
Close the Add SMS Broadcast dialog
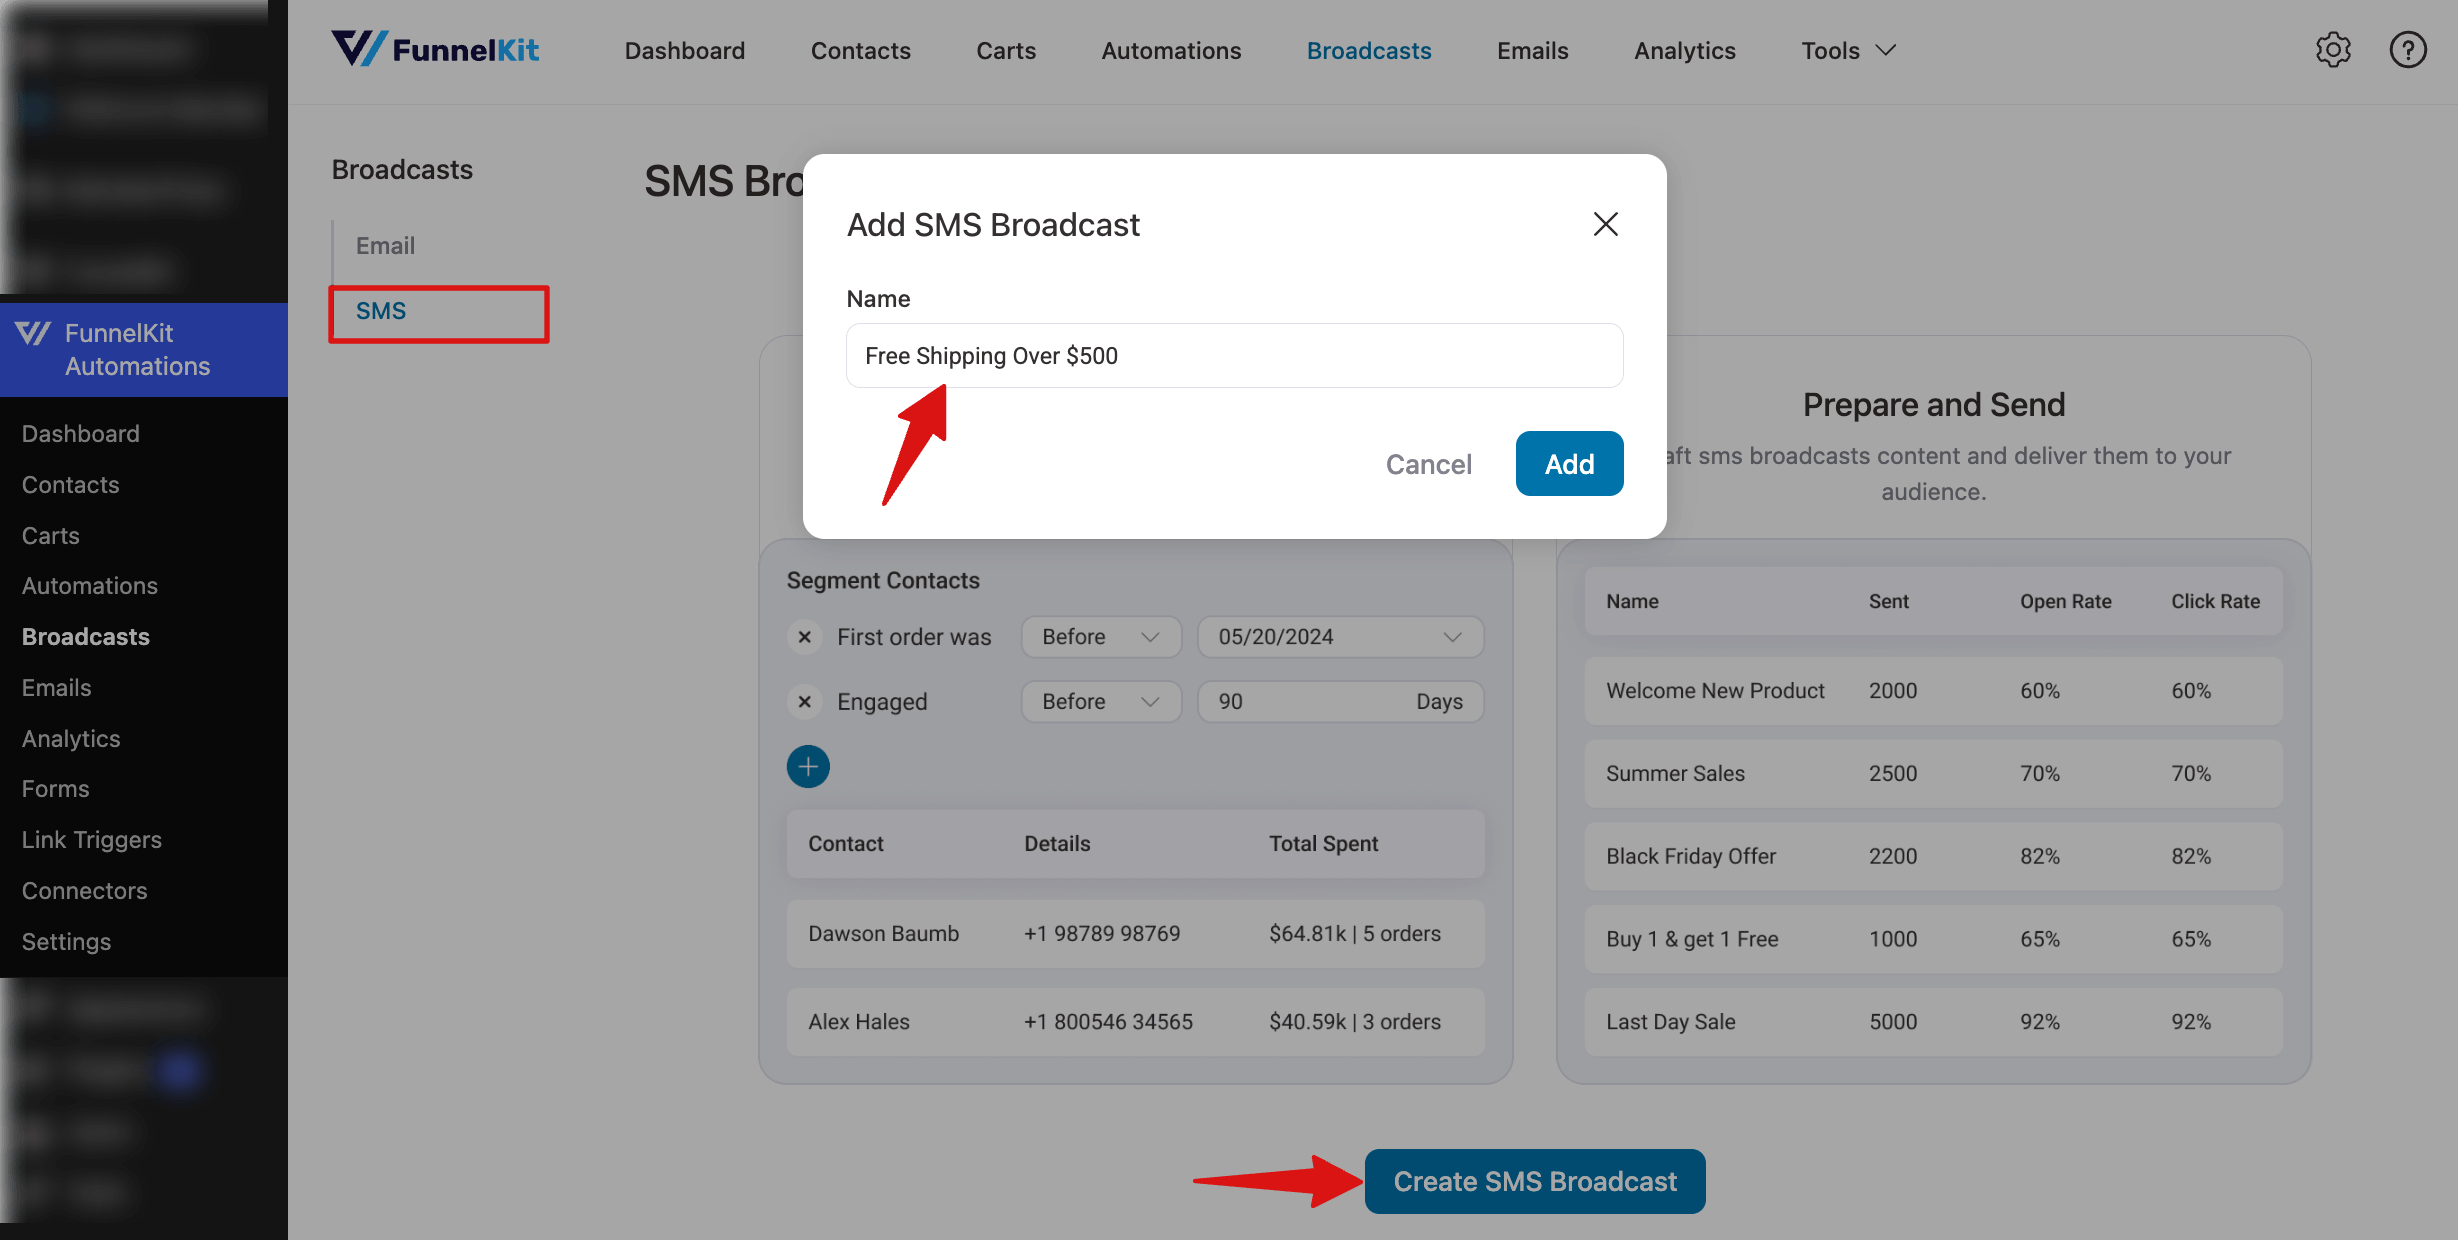(x=1605, y=224)
